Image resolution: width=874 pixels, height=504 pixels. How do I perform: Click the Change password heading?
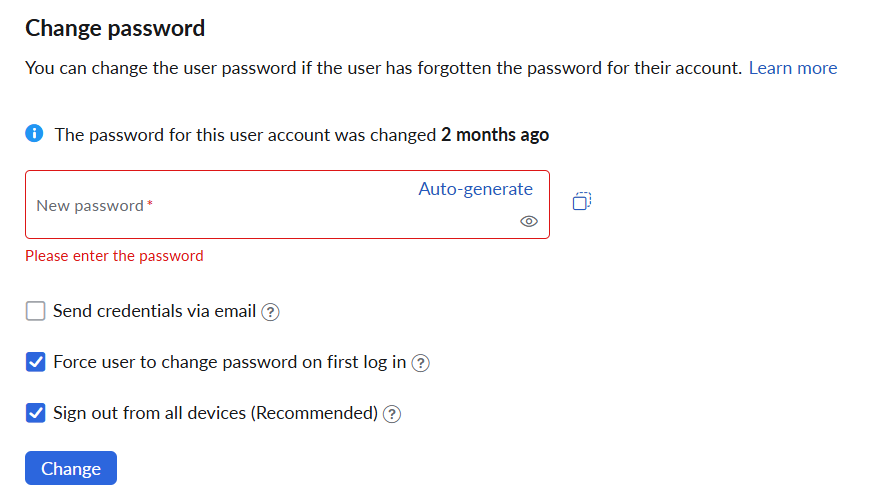[115, 28]
